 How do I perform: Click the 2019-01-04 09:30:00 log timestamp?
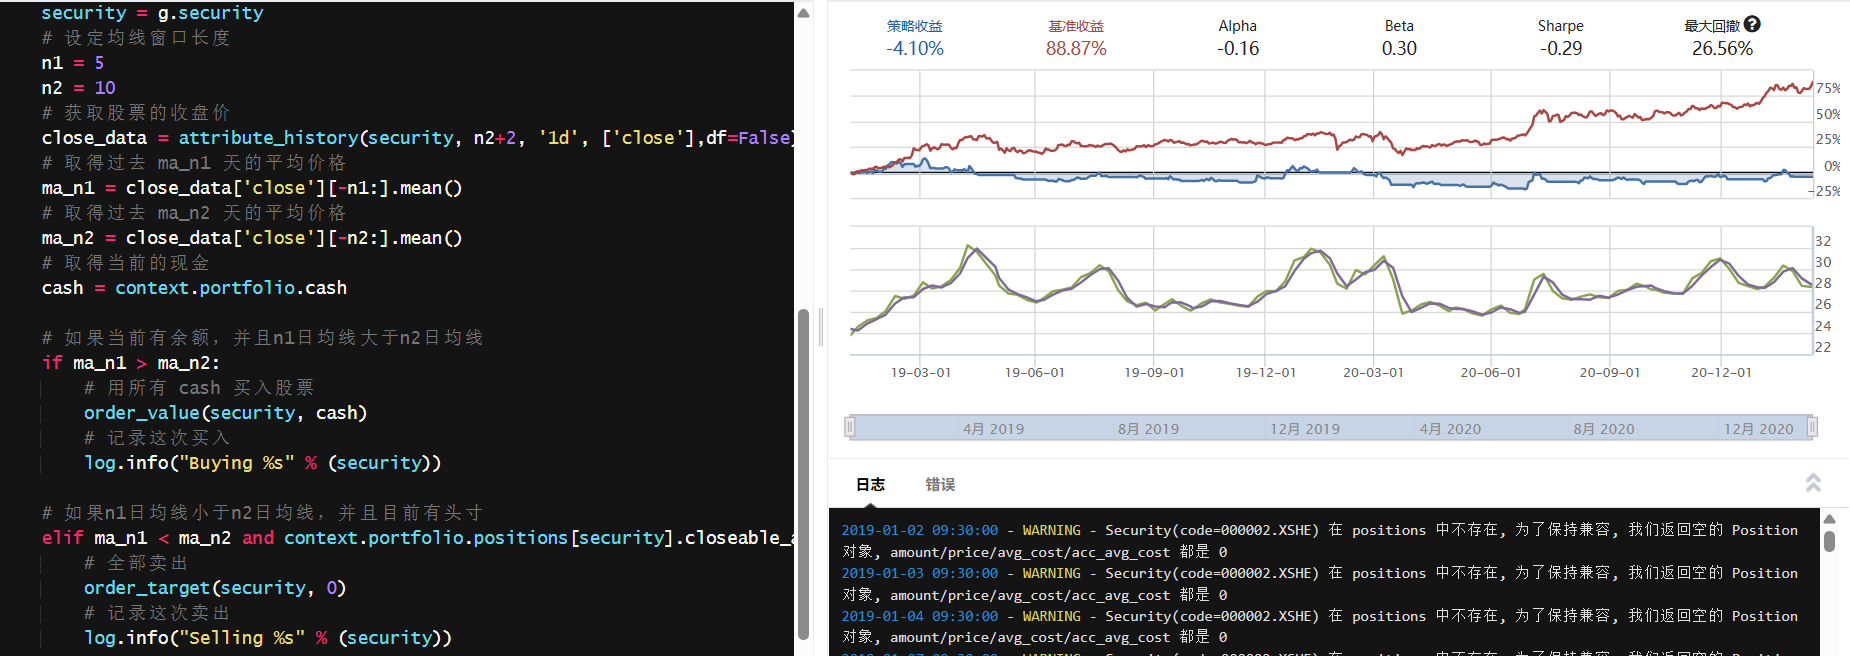(919, 616)
